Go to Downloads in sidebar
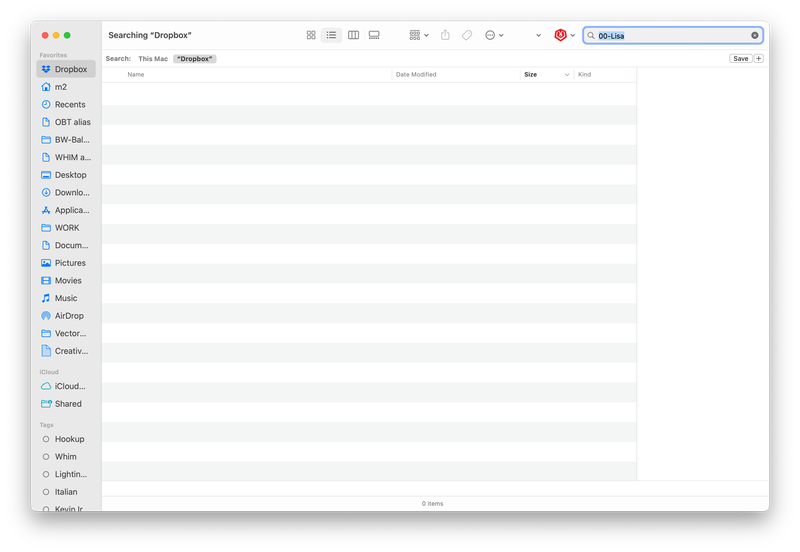Viewport: 800px width, 552px height. [66, 192]
